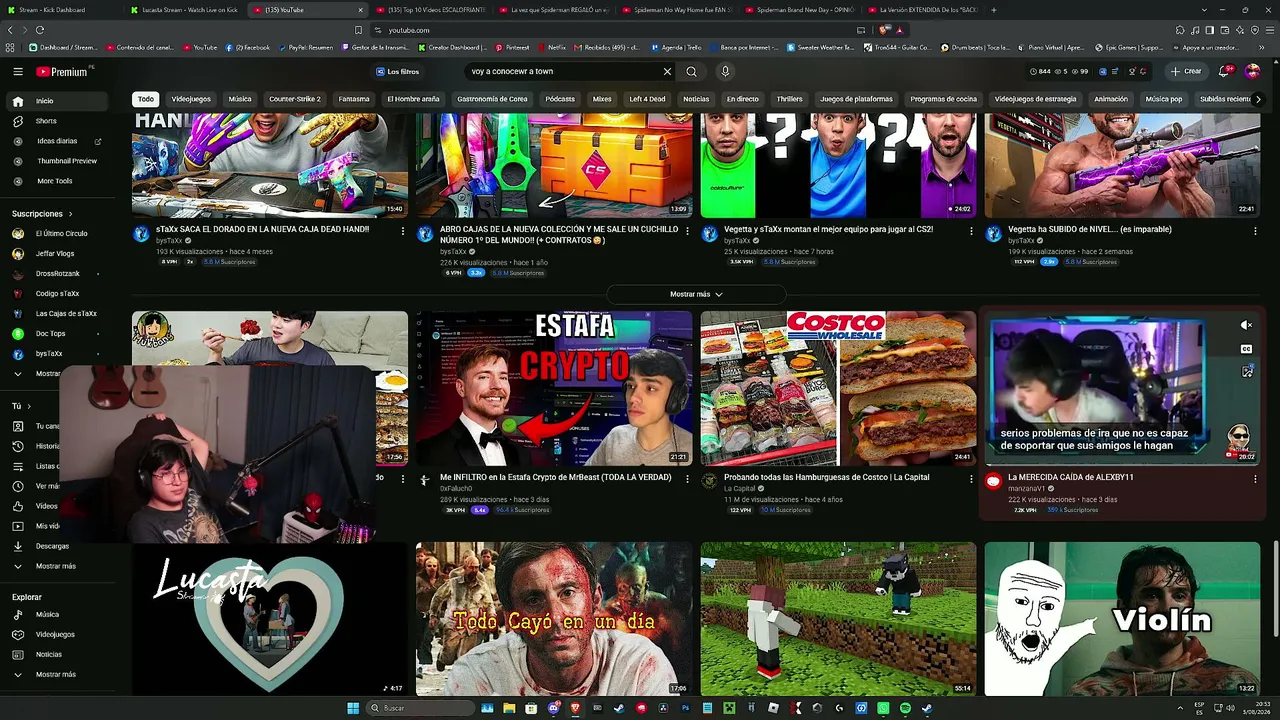The image size is (1280, 720).
Task: Run search with the magnifier button
Action: pyautogui.click(x=691, y=72)
